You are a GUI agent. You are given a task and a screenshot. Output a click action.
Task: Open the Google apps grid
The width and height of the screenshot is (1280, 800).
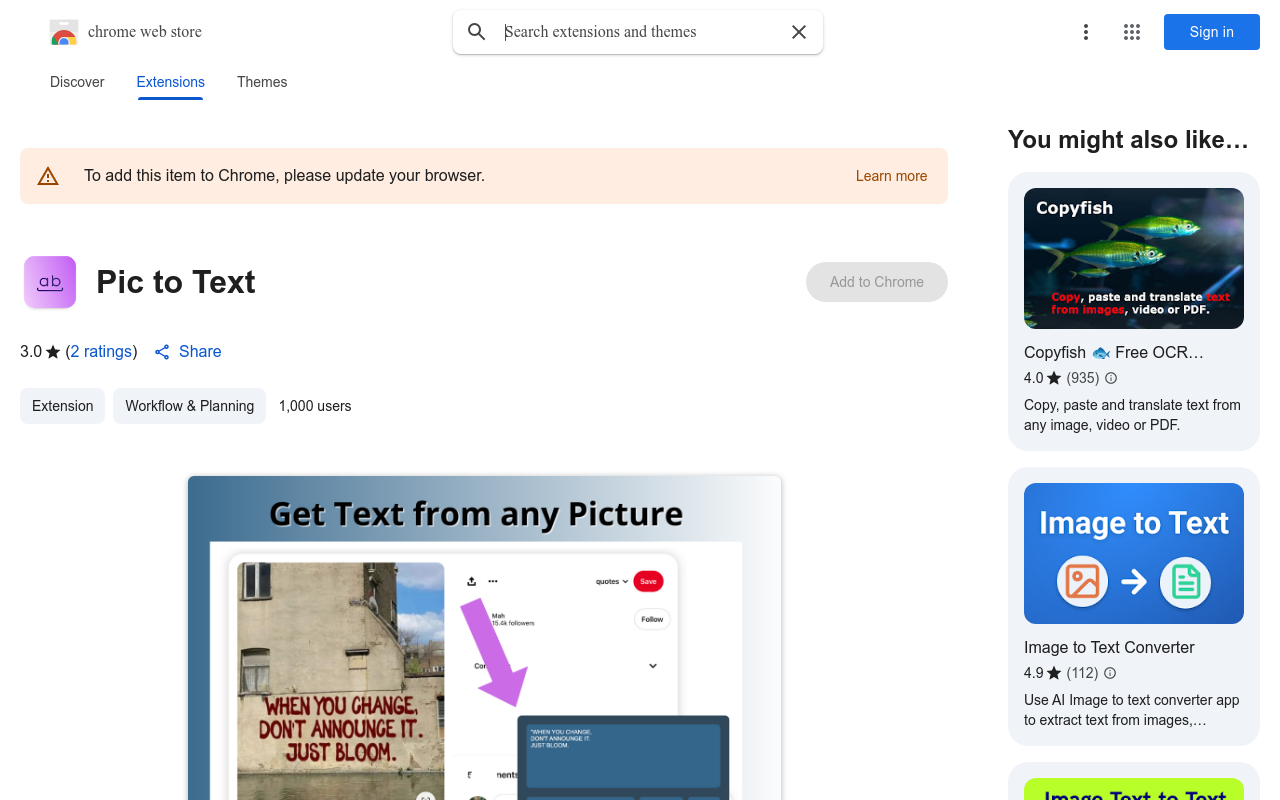[x=1132, y=32]
